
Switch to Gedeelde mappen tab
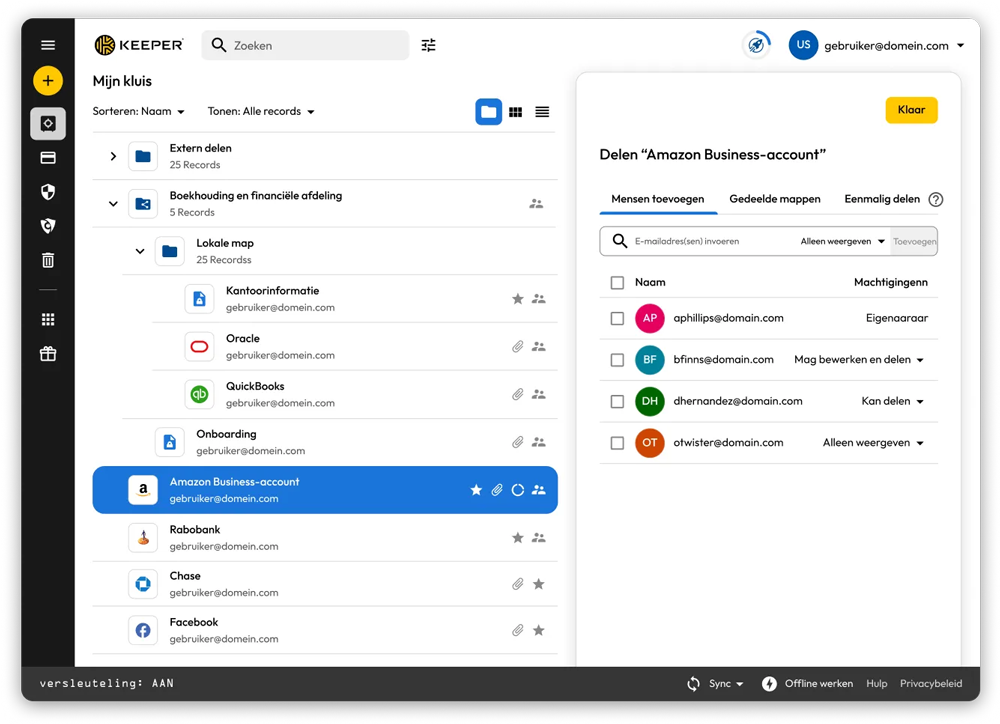[775, 199]
